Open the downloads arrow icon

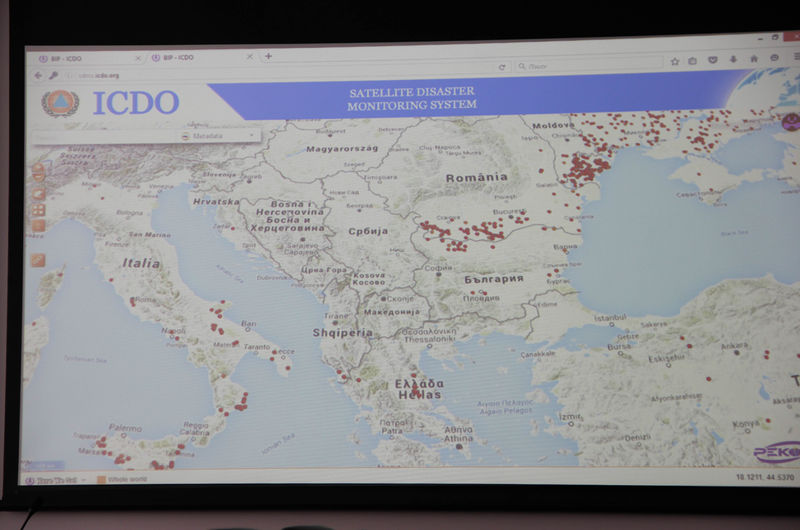(x=733, y=59)
